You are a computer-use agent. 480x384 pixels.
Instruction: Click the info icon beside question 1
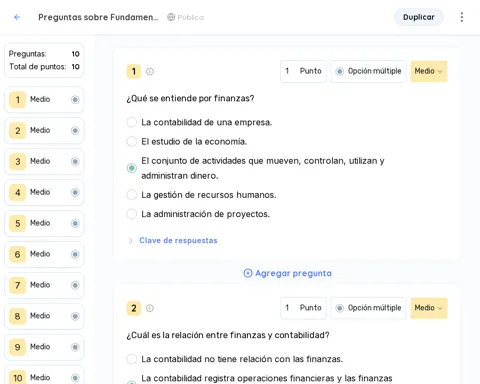tap(150, 71)
